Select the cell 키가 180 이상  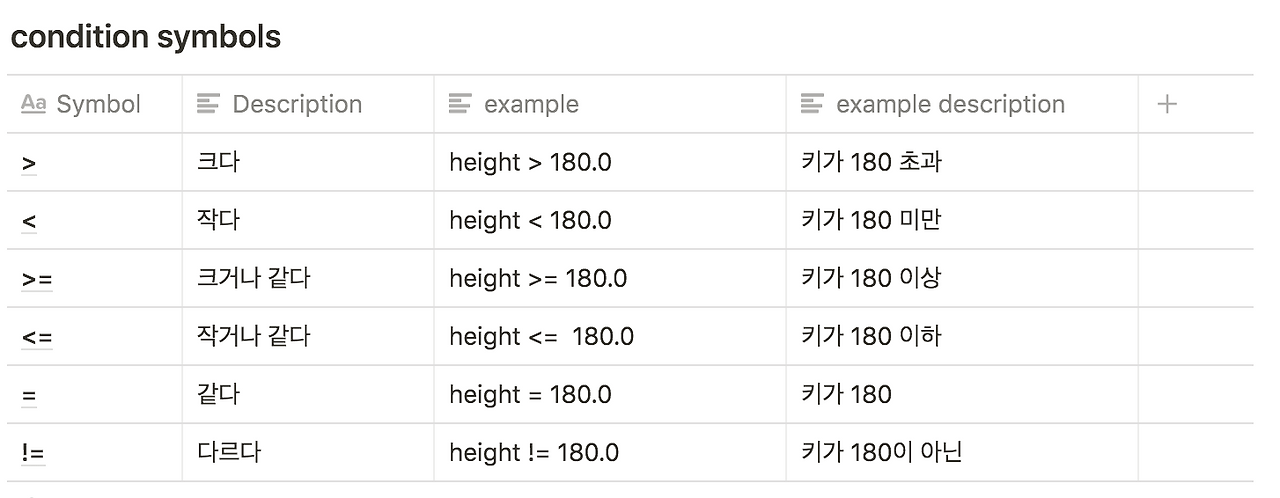(x=870, y=278)
